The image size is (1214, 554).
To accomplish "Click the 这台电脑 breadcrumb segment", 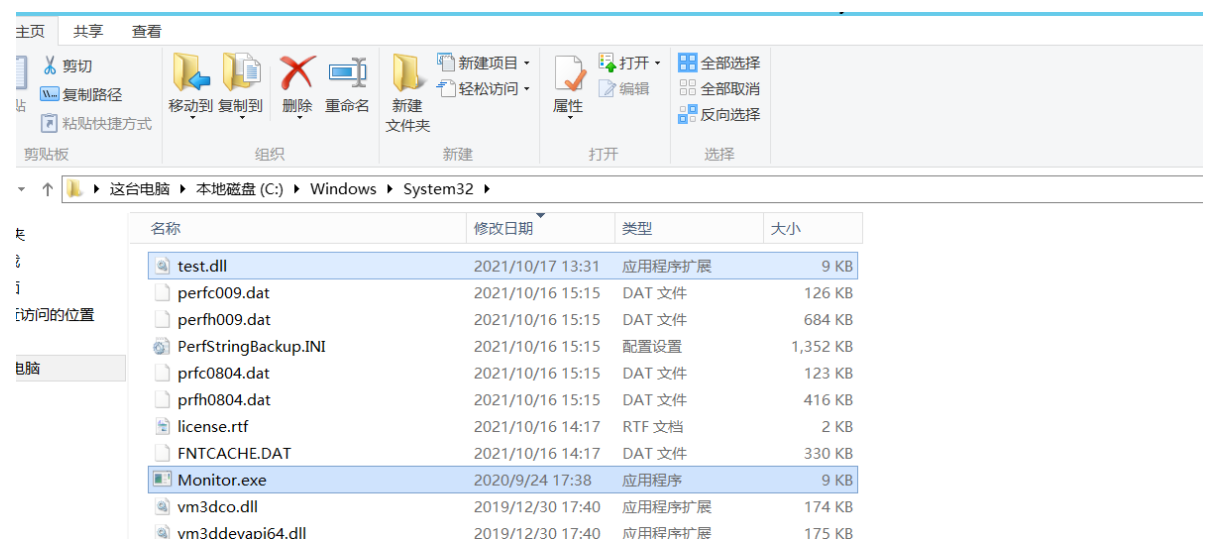I will pos(140,189).
